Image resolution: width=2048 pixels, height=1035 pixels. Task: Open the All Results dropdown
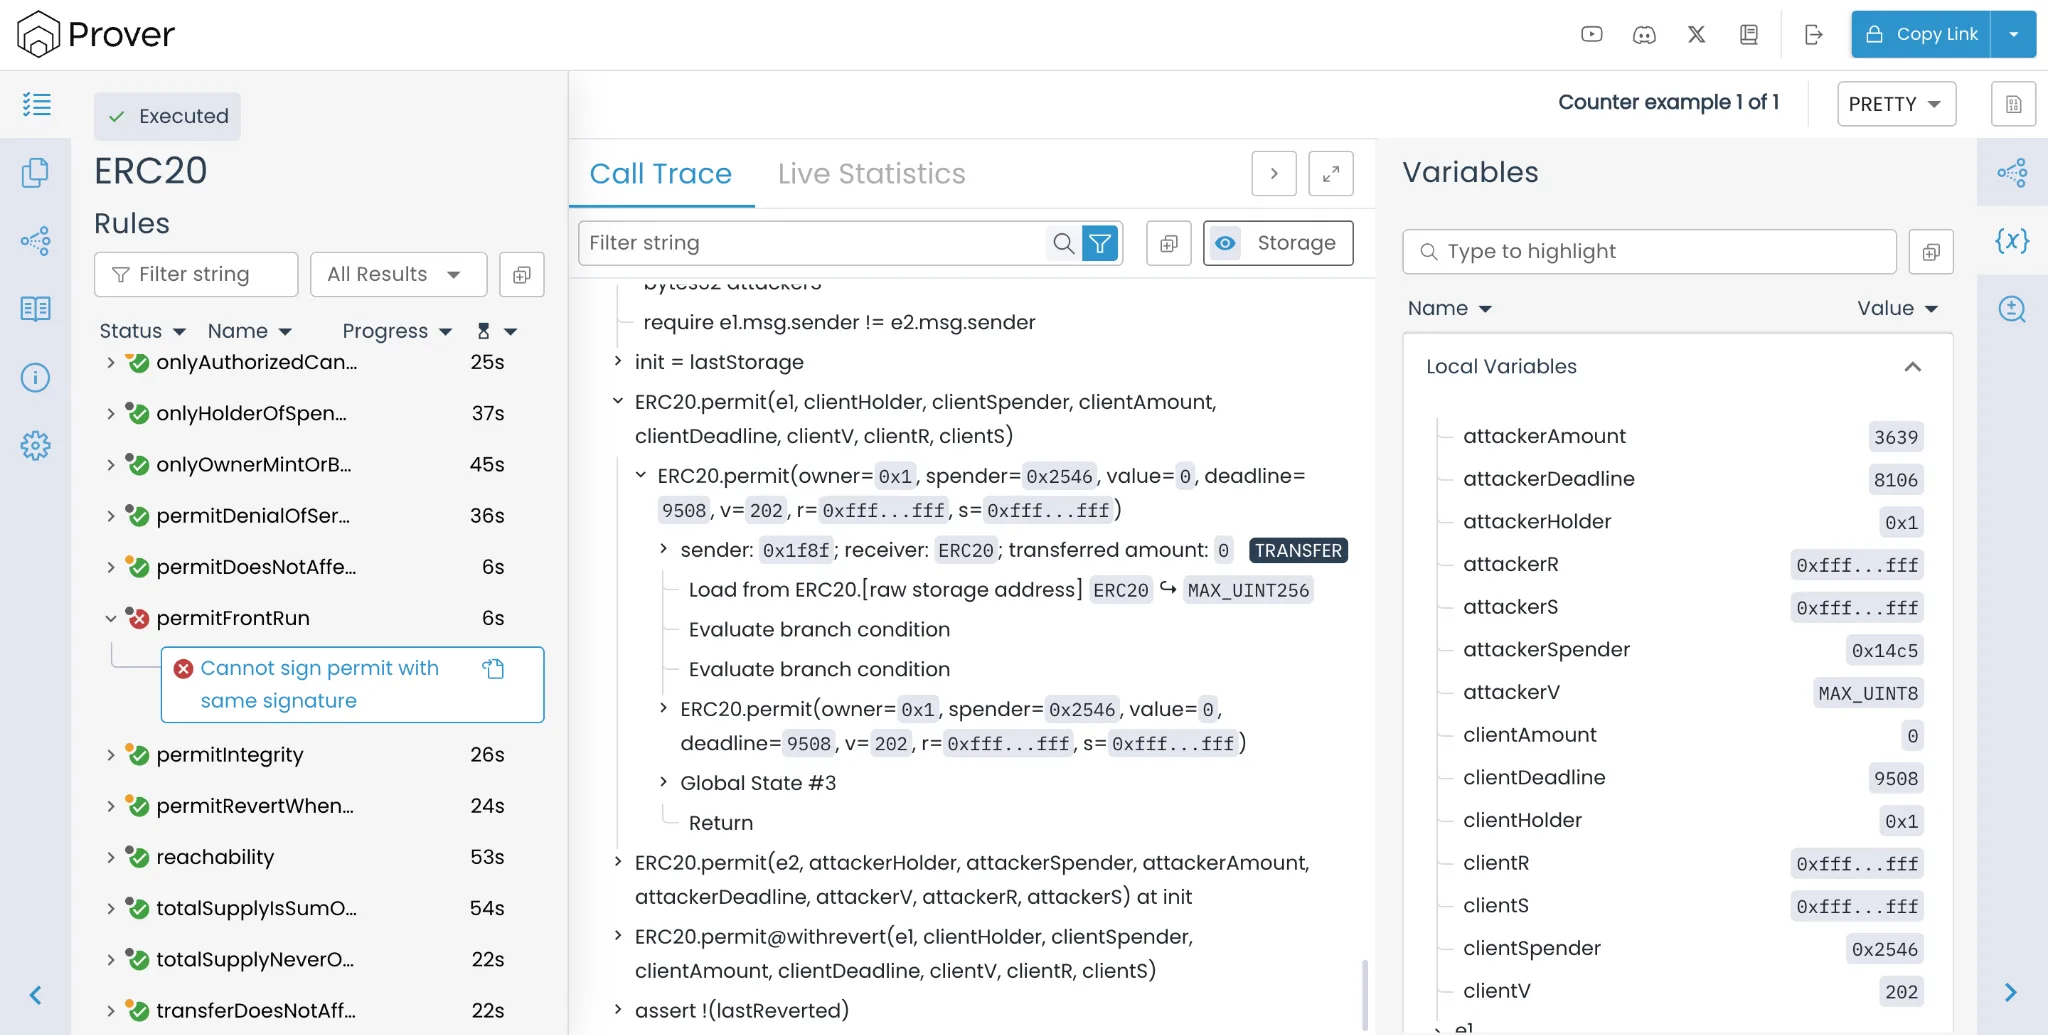point(397,275)
